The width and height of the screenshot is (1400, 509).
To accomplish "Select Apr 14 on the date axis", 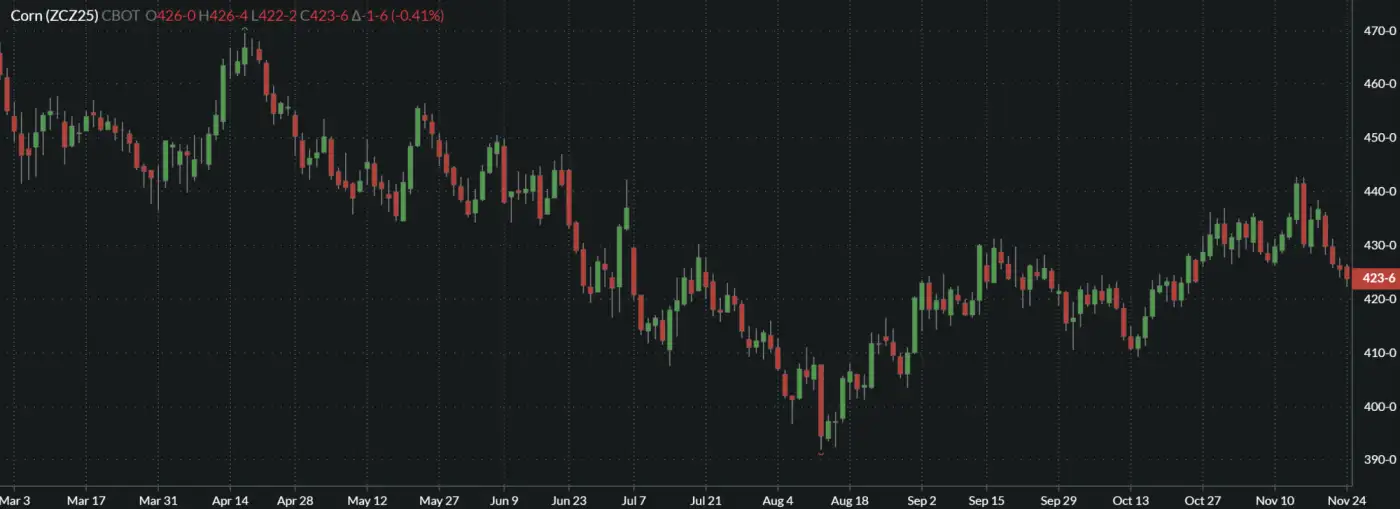I will [x=230, y=500].
